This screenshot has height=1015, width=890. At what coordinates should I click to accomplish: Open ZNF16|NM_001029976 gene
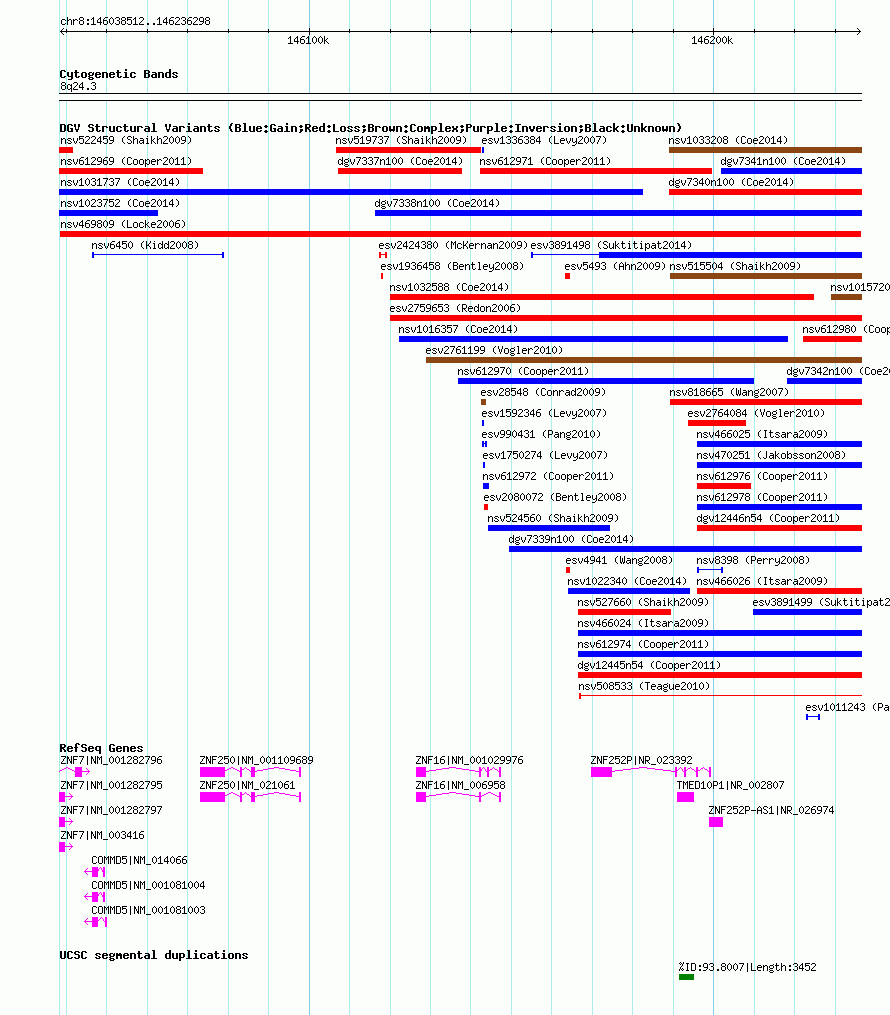click(469, 761)
